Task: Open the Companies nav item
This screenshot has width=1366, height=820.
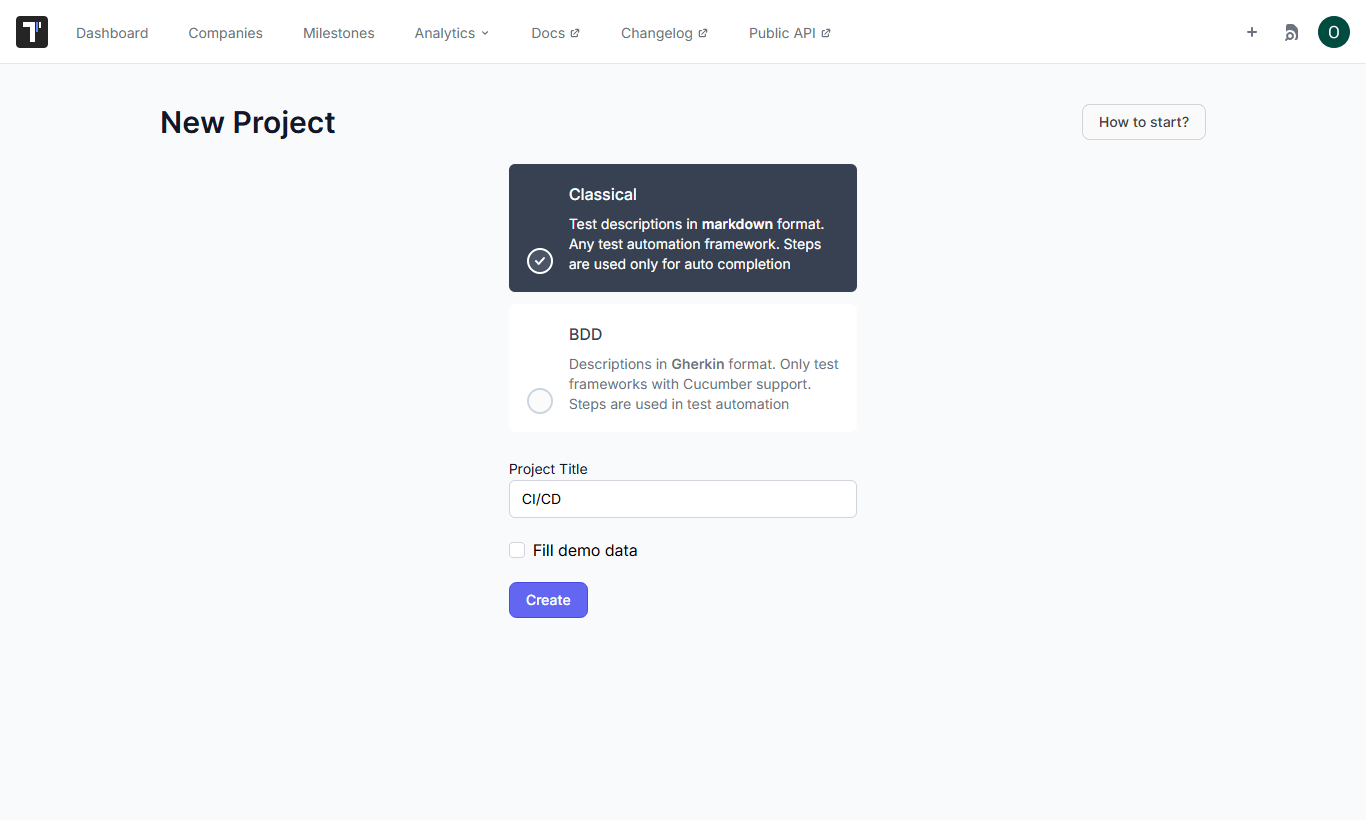Action: pyautogui.click(x=226, y=33)
